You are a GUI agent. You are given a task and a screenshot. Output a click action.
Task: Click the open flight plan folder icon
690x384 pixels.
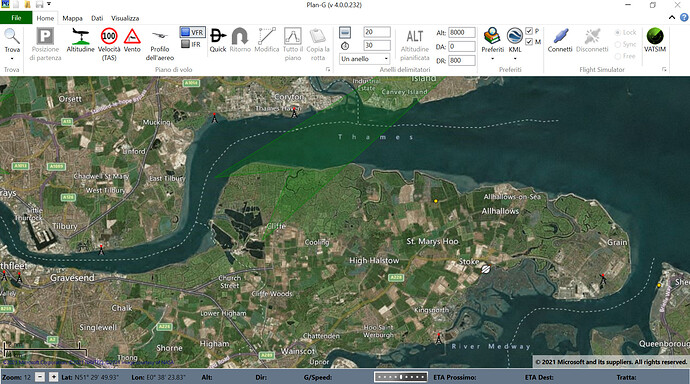(x=28, y=4)
